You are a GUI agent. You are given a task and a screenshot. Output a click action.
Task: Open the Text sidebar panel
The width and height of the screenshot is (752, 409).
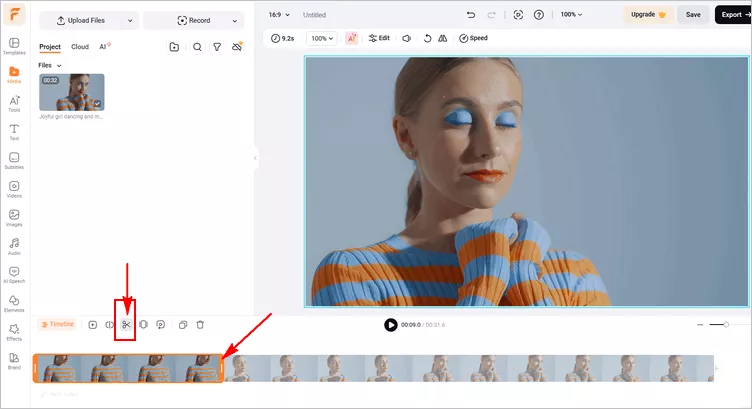(14, 132)
